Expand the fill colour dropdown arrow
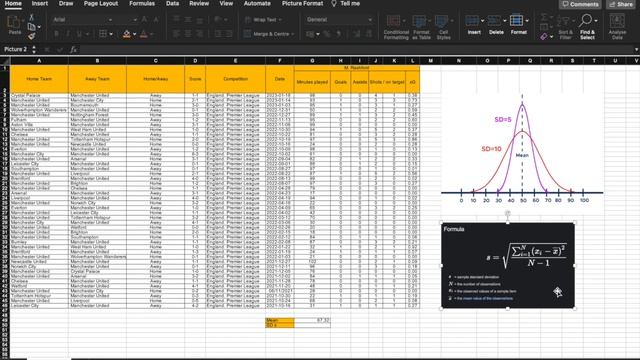The width and height of the screenshot is (640, 360). [x=134, y=34]
